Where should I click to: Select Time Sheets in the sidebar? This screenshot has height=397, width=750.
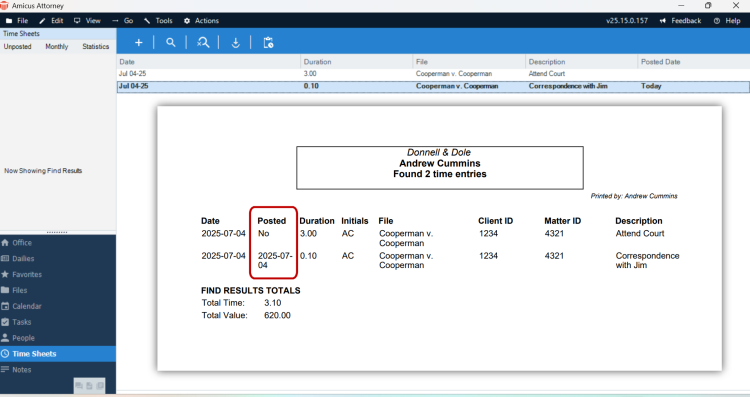(x=58, y=353)
